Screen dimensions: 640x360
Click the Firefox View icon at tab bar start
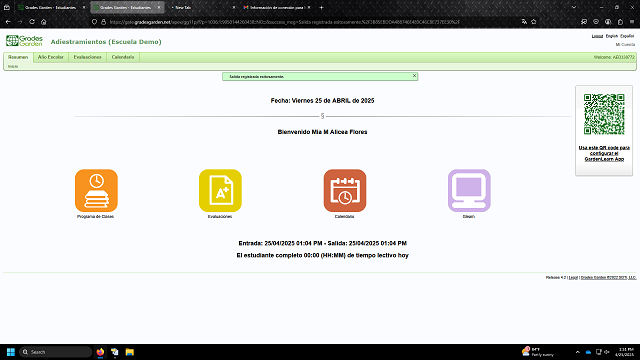(7, 7)
